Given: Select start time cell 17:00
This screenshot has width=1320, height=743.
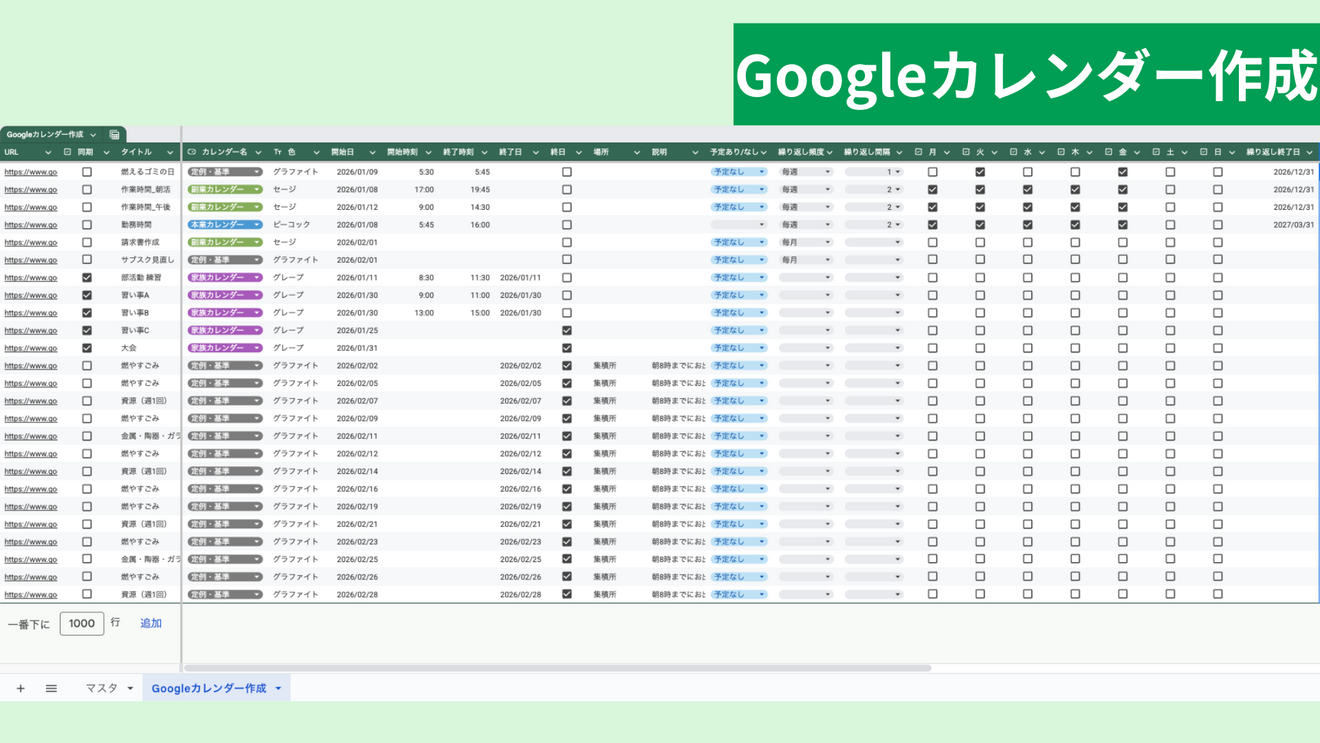Looking at the screenshot, I should coord(424,189).
